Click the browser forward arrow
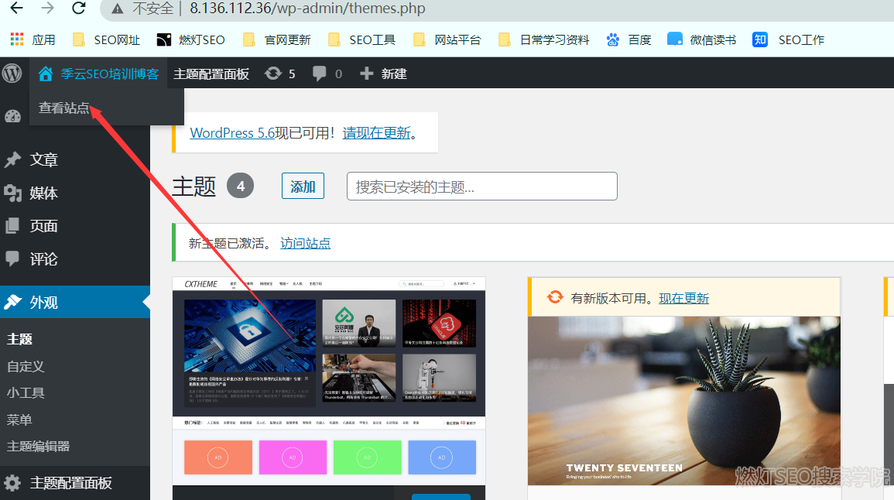The height and width of the screenshot is (500, 894). tap(48, 8)
